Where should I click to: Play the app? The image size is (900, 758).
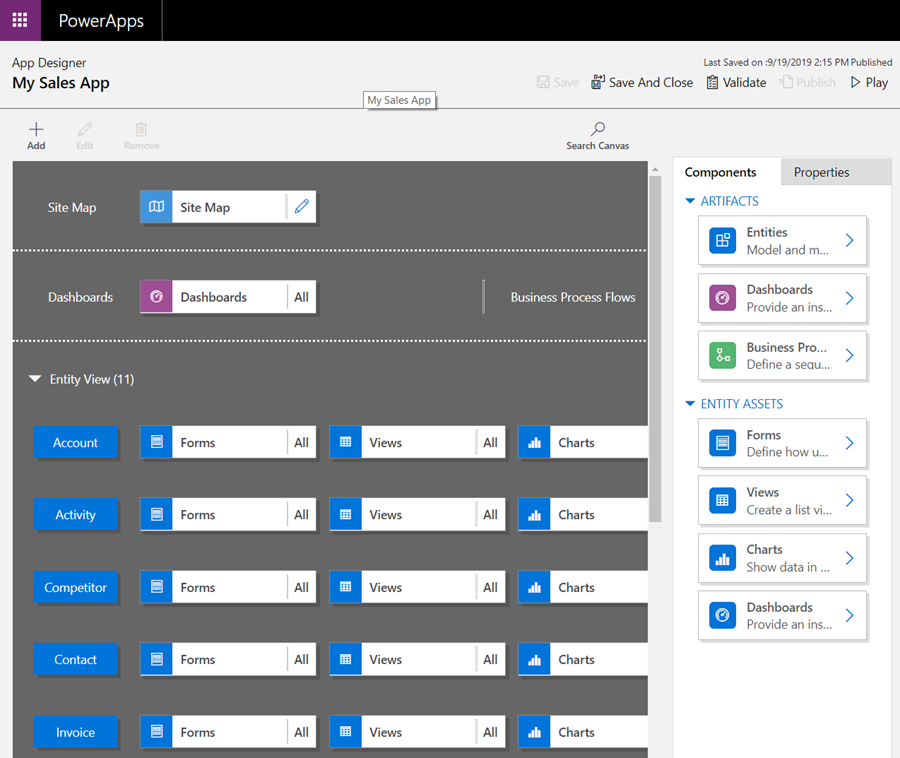coord(869,83)
